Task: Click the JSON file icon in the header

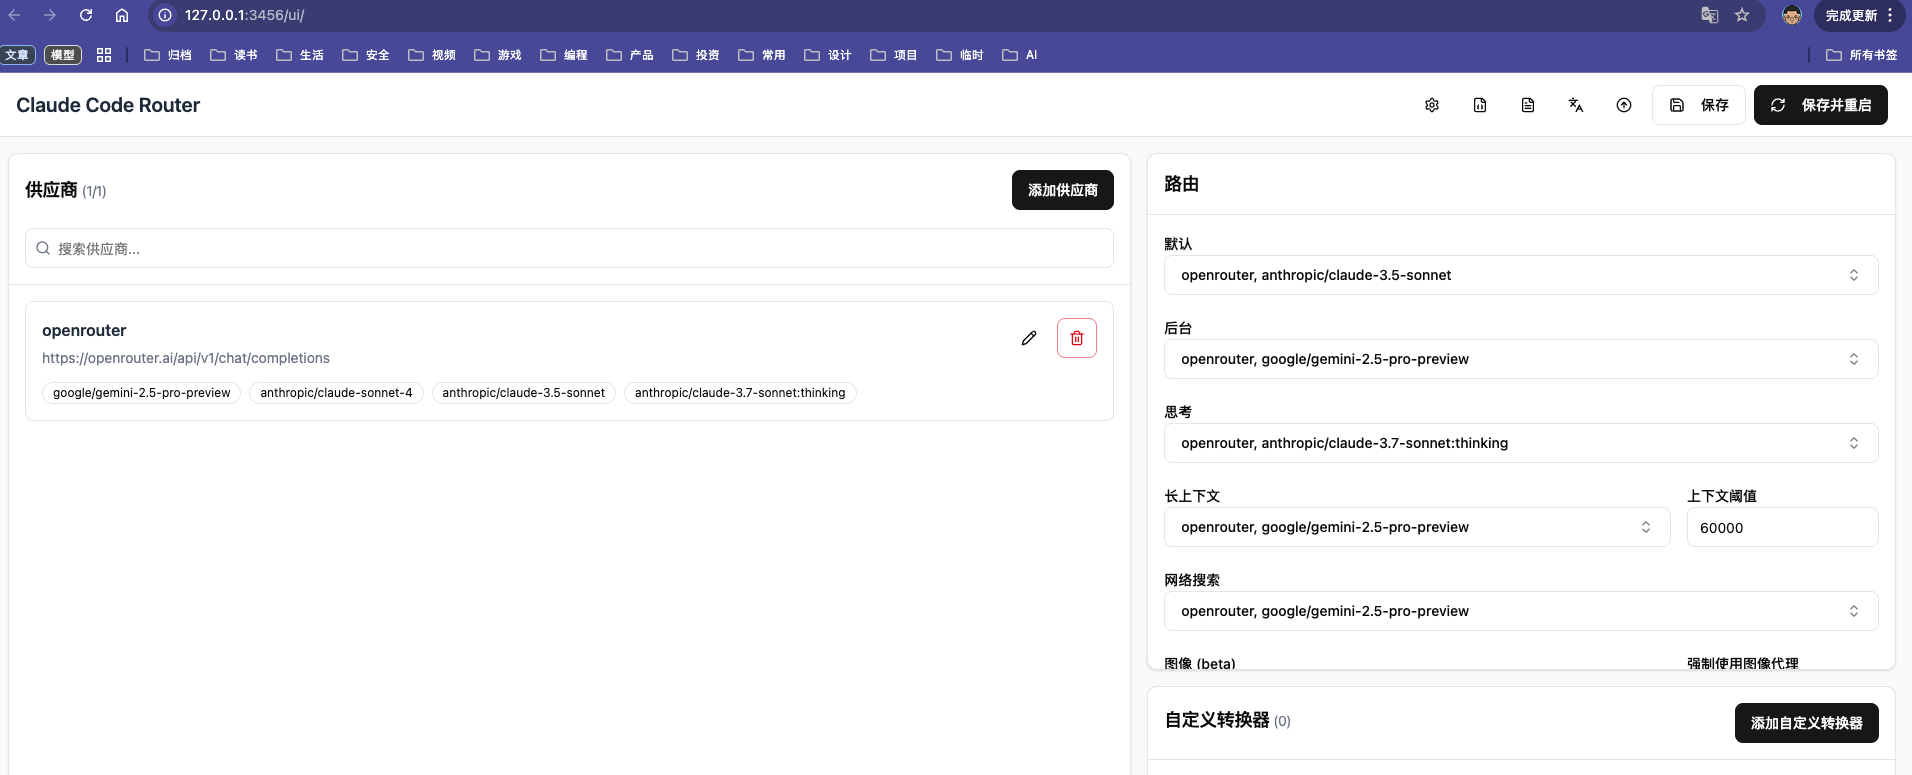Action: click(1480, 105)
